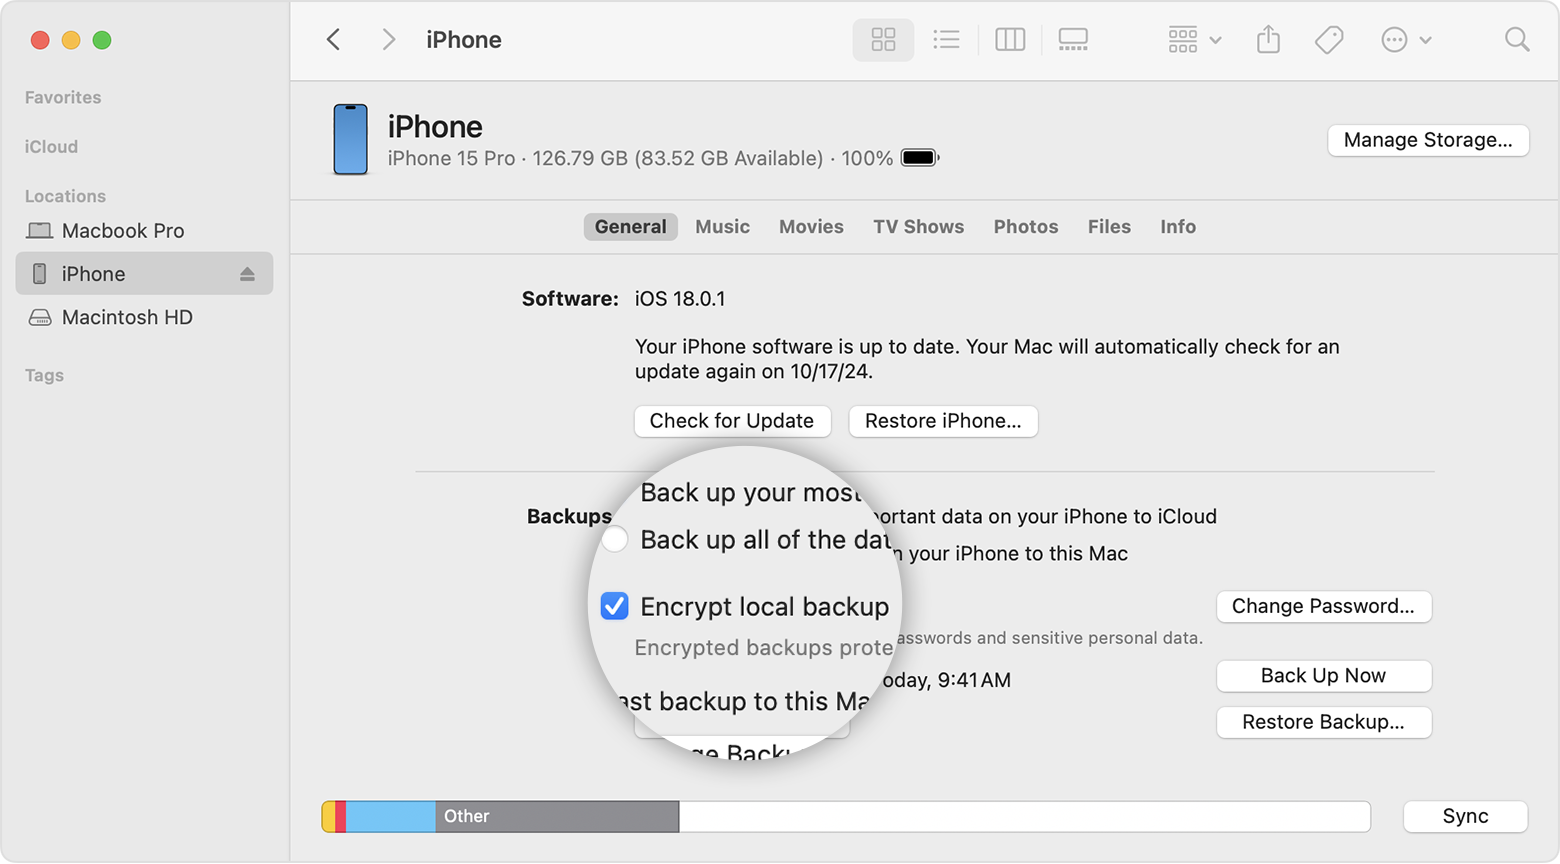Switch to list view
1560x864 pixels.
click(x=946, y=40)
